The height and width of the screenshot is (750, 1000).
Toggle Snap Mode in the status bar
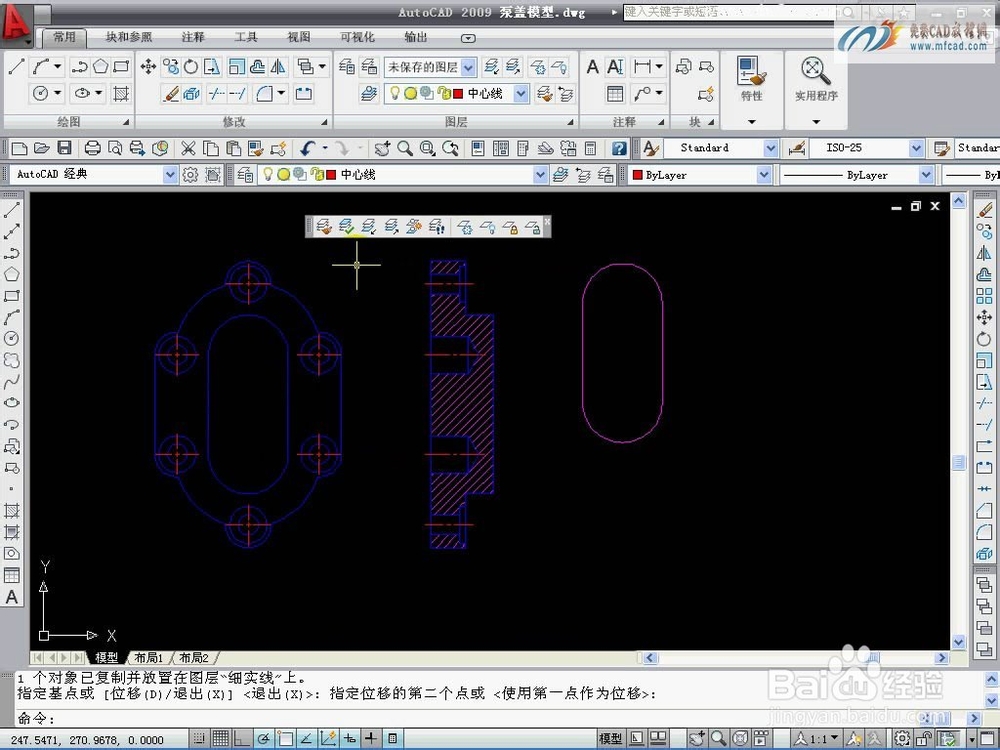pyautogui.click(x=199, y=739)
